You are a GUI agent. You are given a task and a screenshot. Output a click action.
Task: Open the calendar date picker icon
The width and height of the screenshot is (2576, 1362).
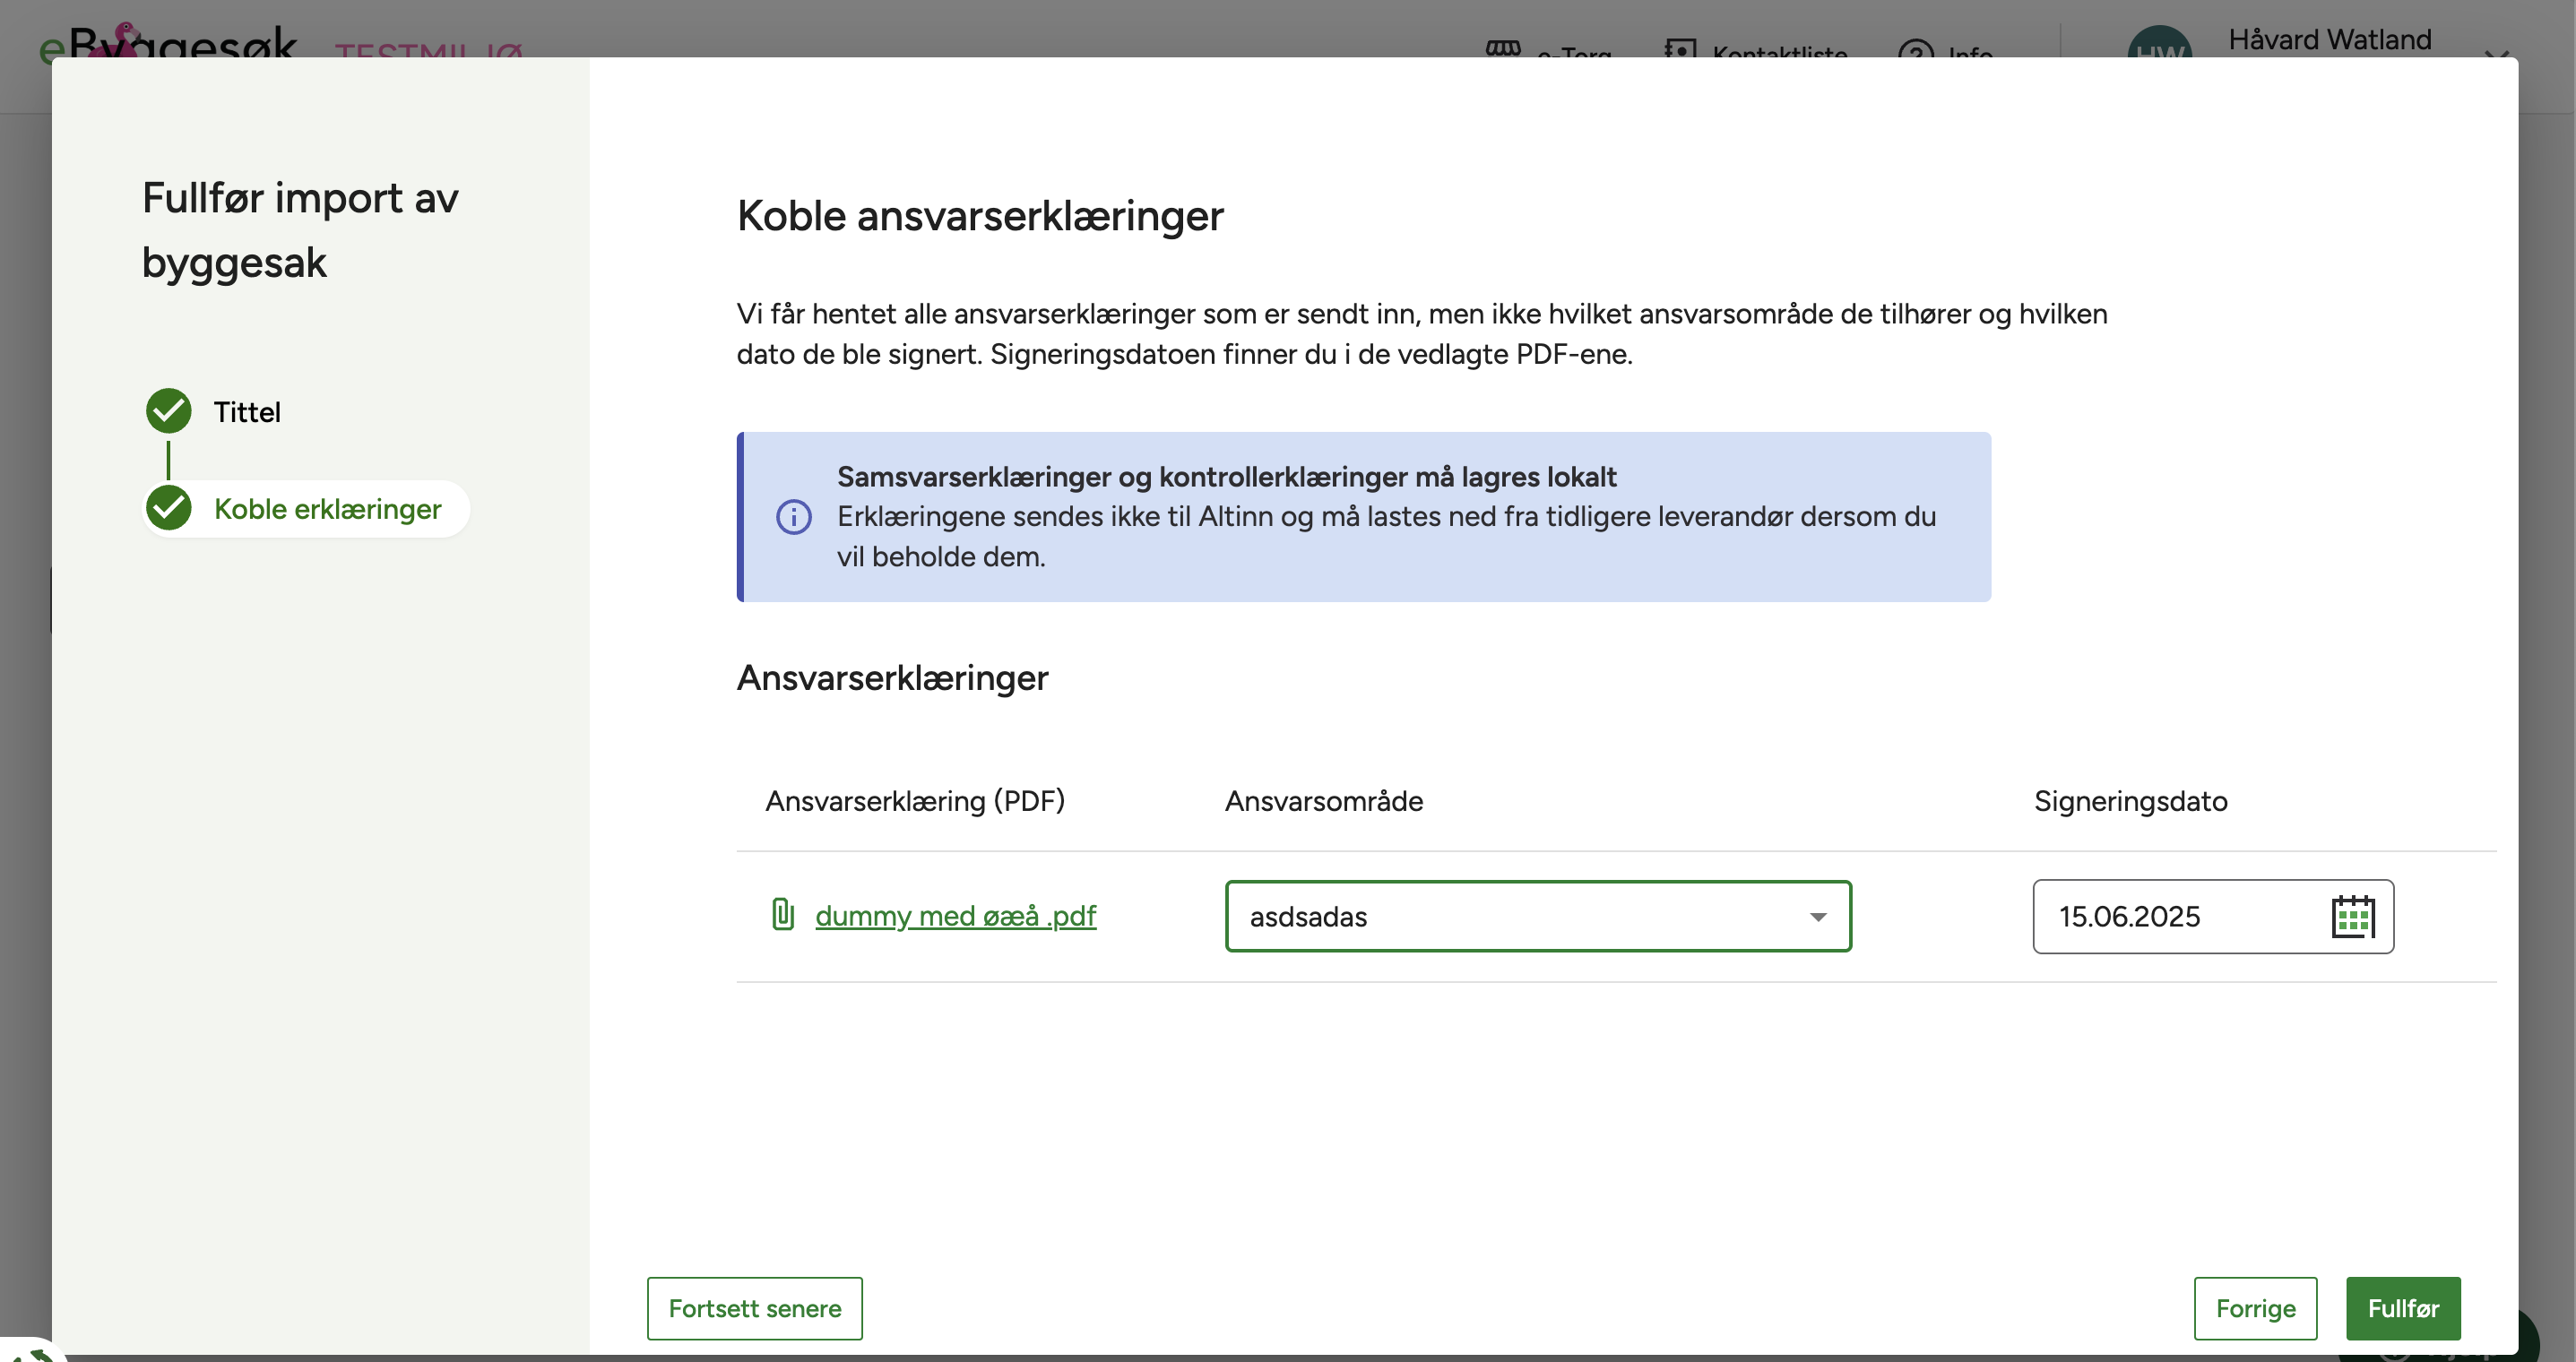pos(2352,916)
